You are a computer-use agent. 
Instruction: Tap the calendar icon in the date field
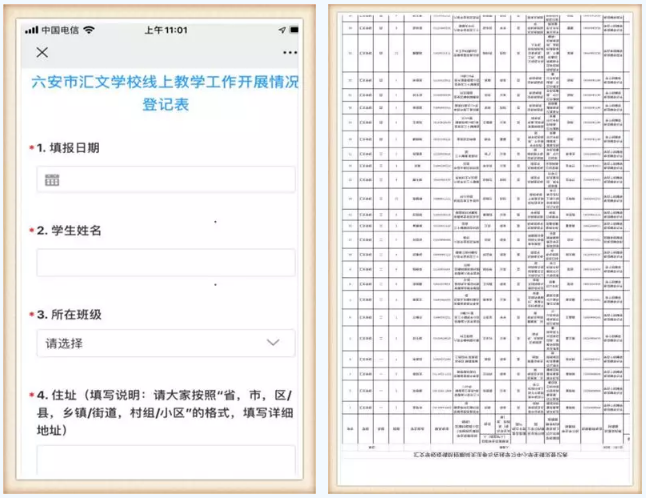52,180
